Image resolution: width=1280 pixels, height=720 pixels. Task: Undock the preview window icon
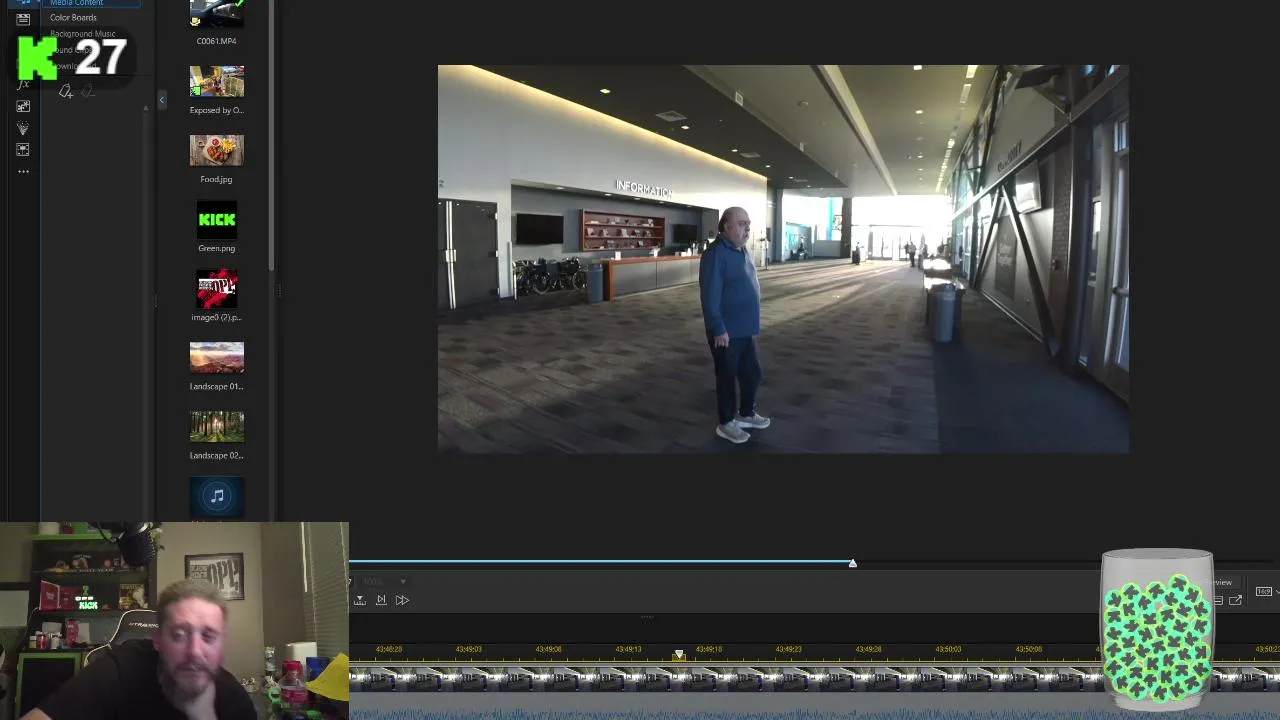(x=1236, y=600)
